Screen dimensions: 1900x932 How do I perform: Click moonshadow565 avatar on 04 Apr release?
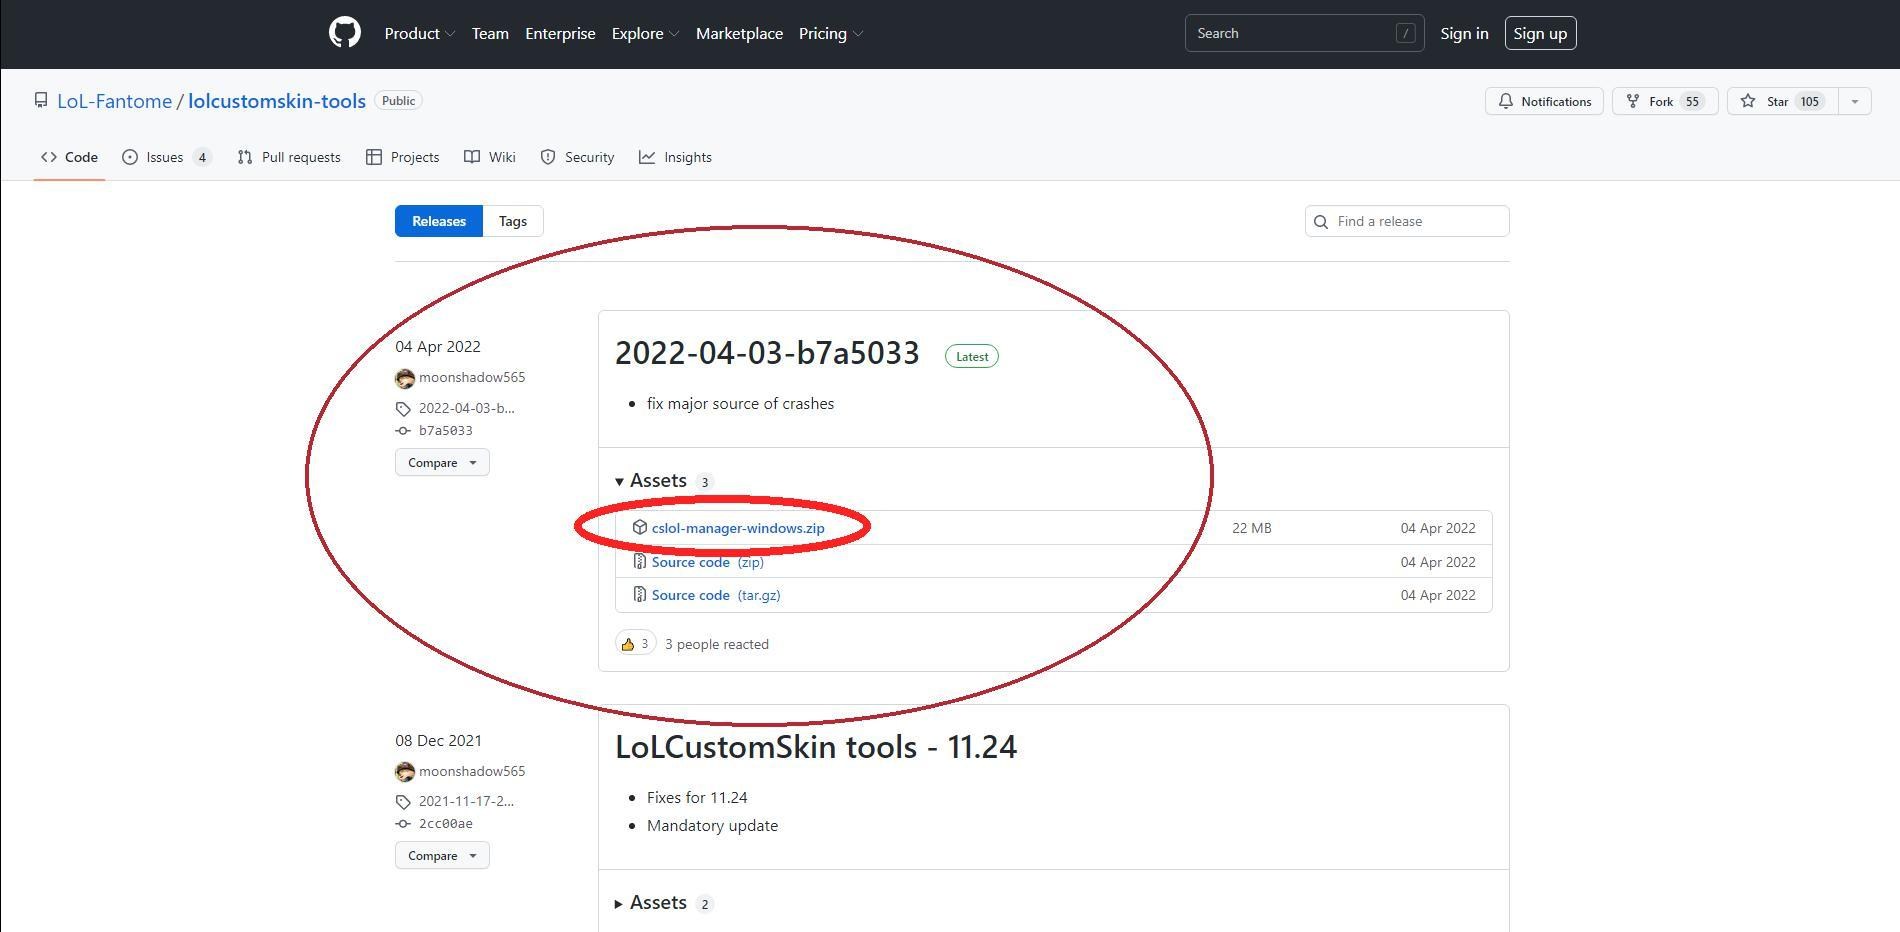click(405, 378)
